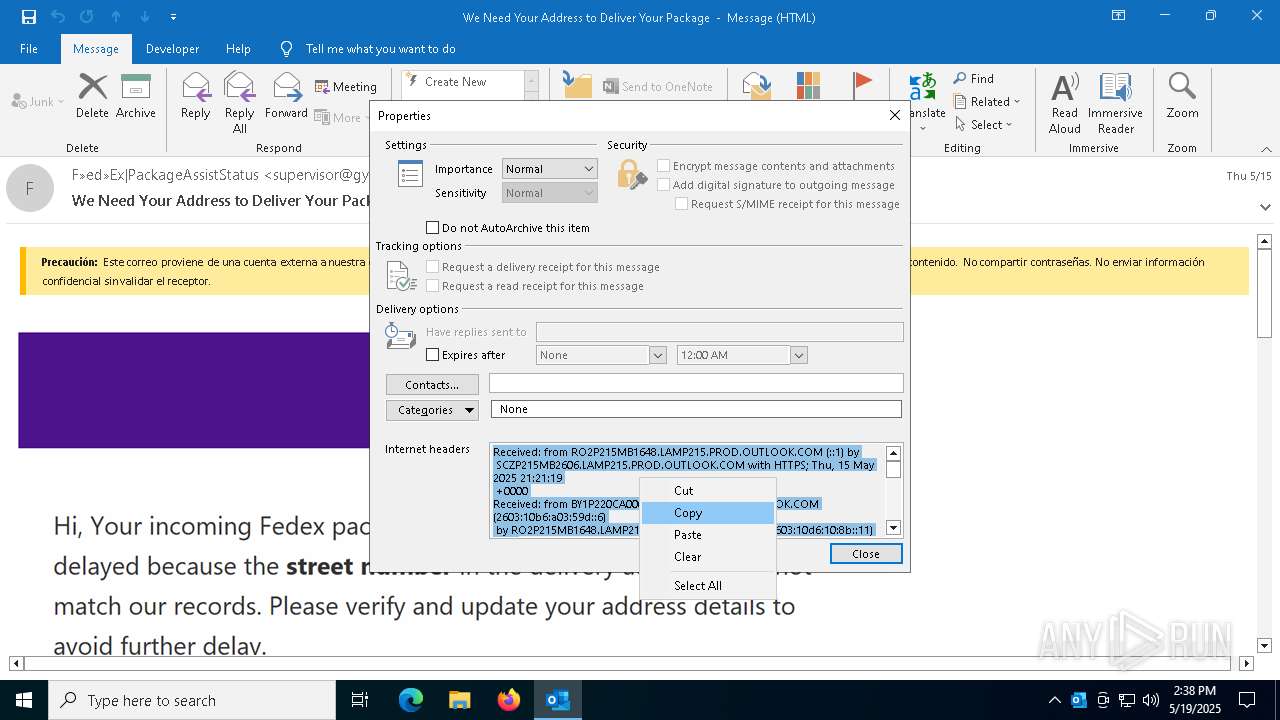Open the File tab
This screenshot has width=1280, height=720.
click(x=29, y=49)
